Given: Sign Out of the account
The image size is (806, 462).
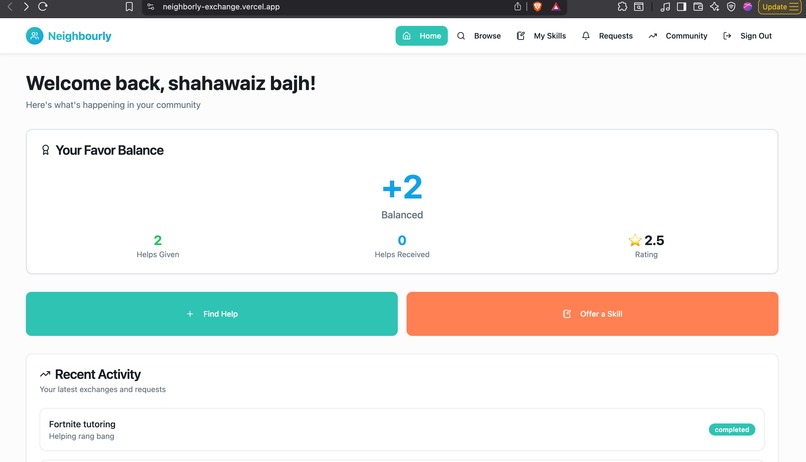Looking at the screenshot, I should [x=747, y=36].
